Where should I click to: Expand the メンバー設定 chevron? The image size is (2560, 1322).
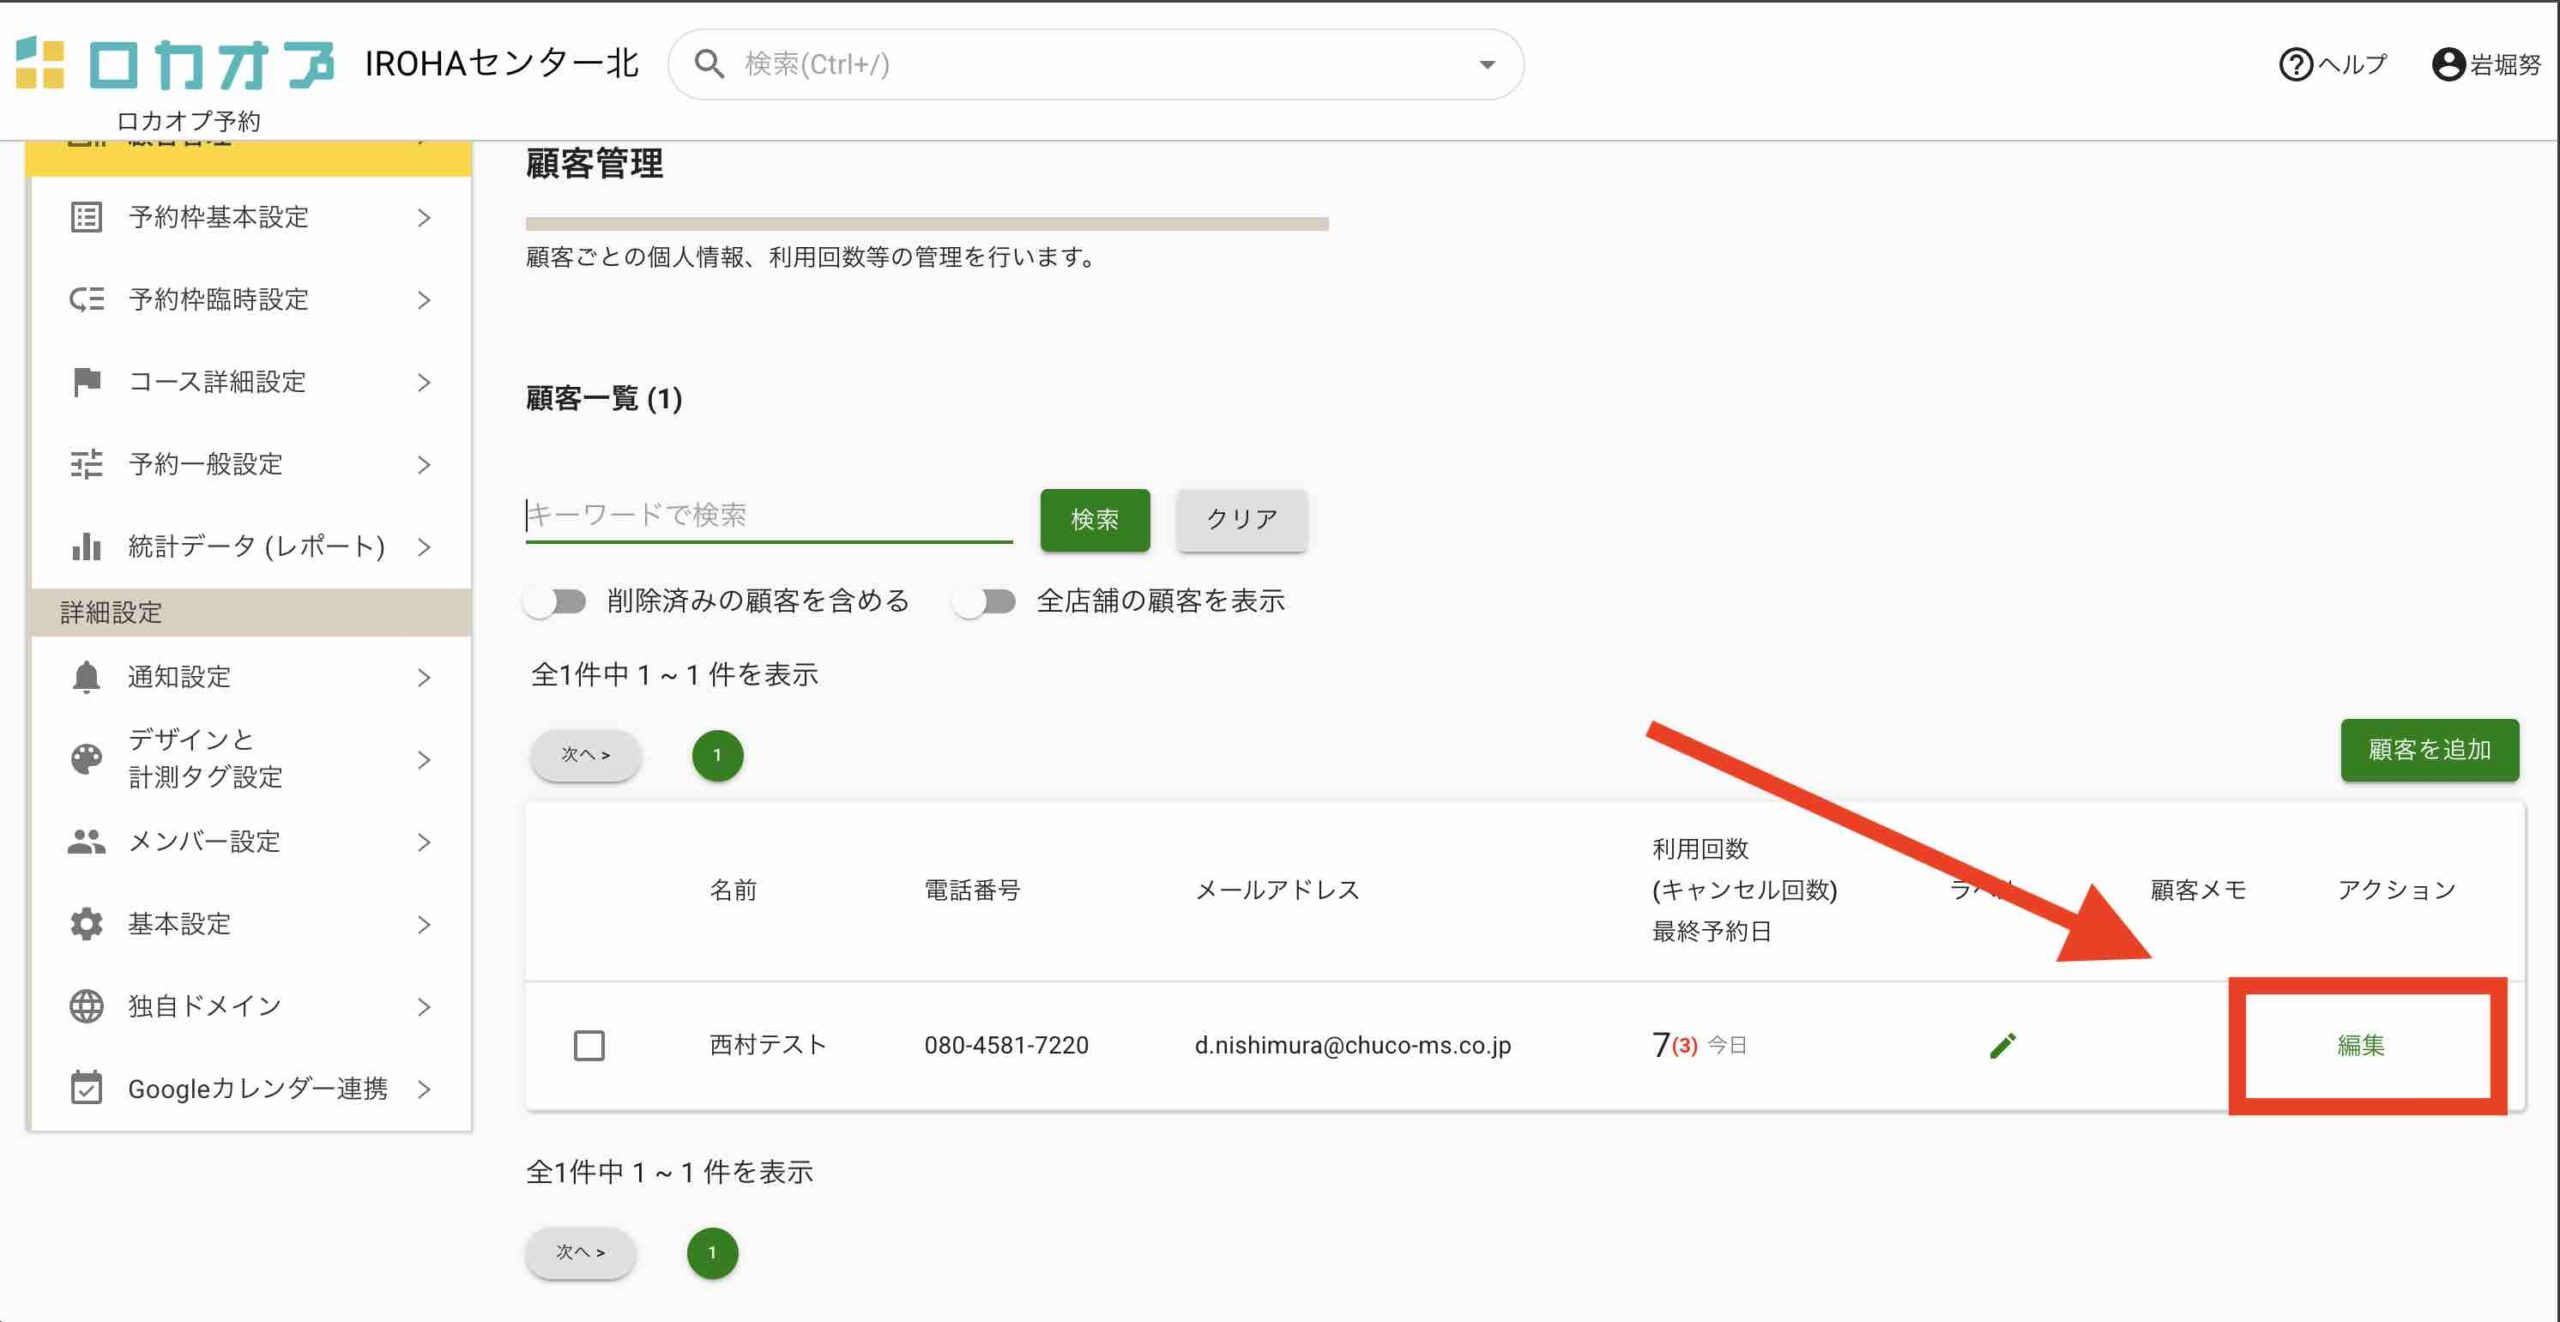[424, 842]
